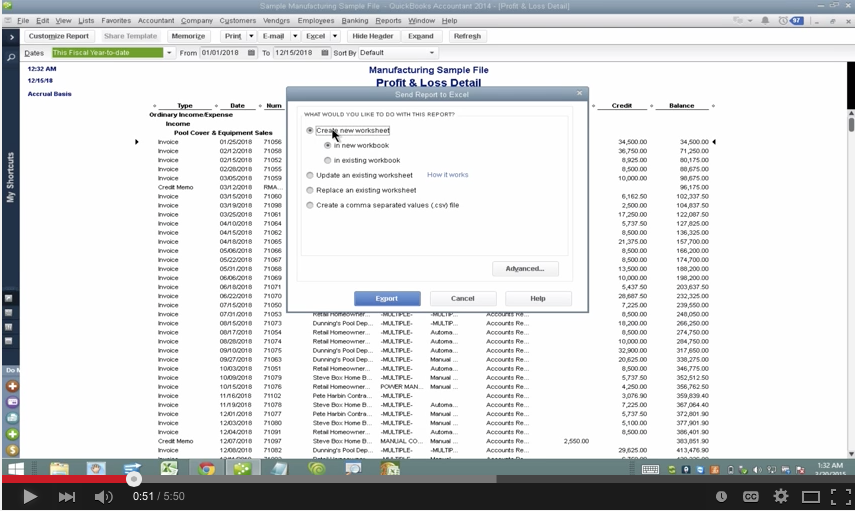
Task: Enter fullscreen video mode
Action: pyautogui.click(x=840, y=496)
